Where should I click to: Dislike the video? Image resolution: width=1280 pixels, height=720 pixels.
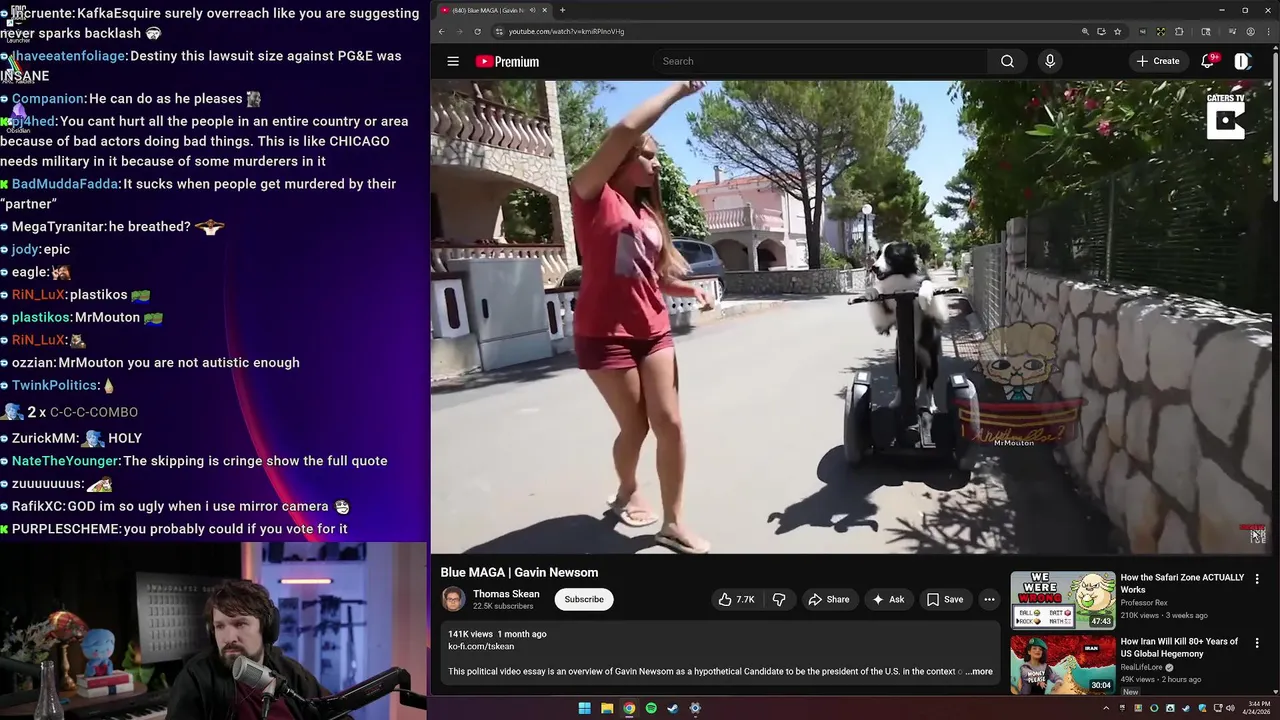coord(779,599)
